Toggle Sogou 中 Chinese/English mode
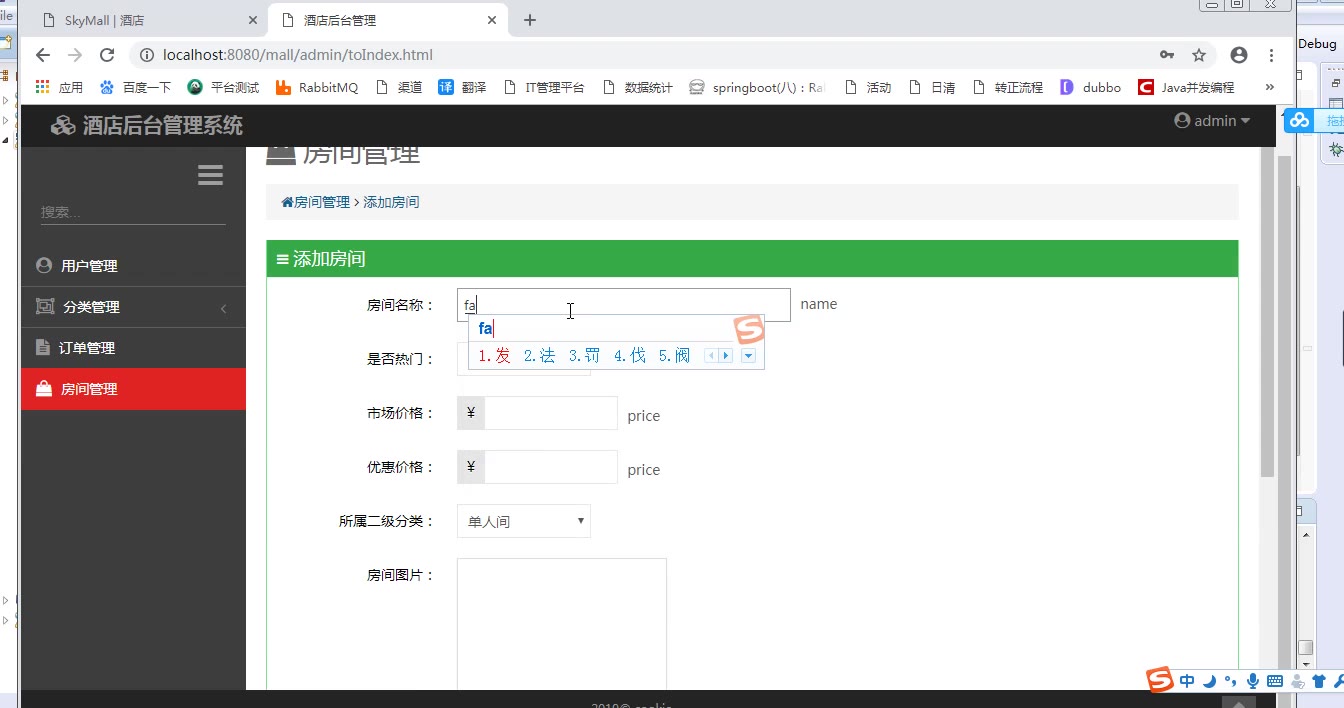 coord(1187,681)
